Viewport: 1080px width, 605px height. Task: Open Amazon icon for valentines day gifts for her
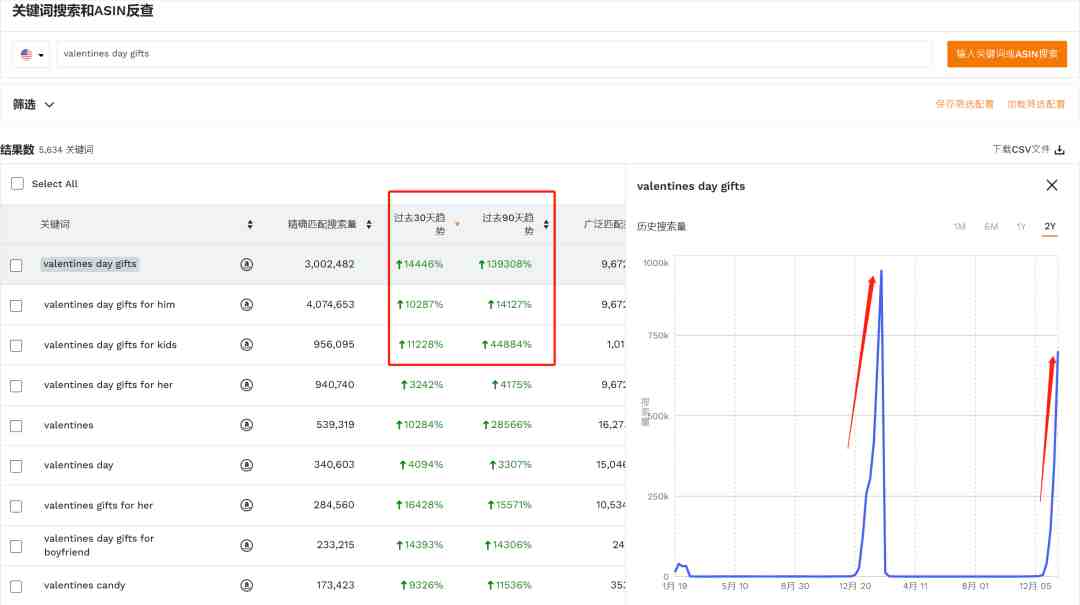(x=247, y=384)
